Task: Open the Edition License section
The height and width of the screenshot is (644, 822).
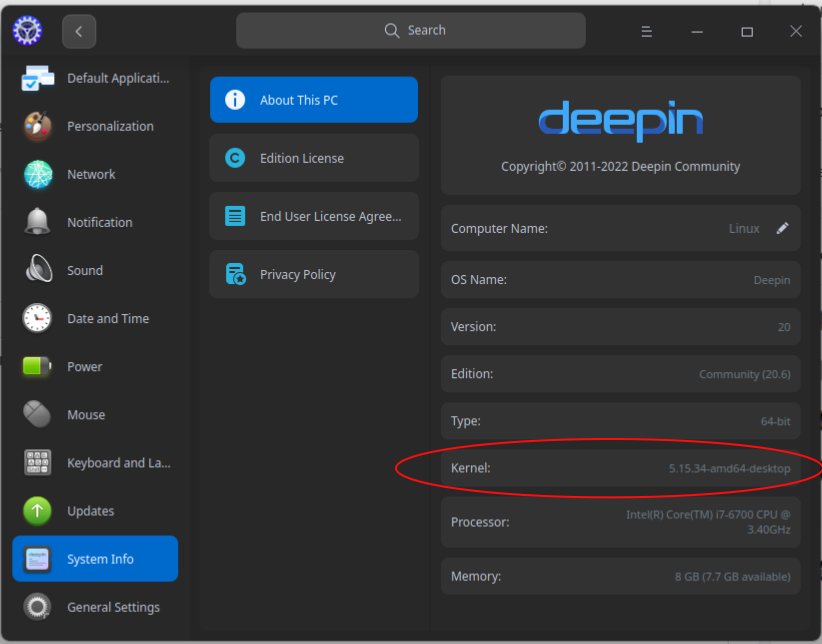Action: [314, 158]
